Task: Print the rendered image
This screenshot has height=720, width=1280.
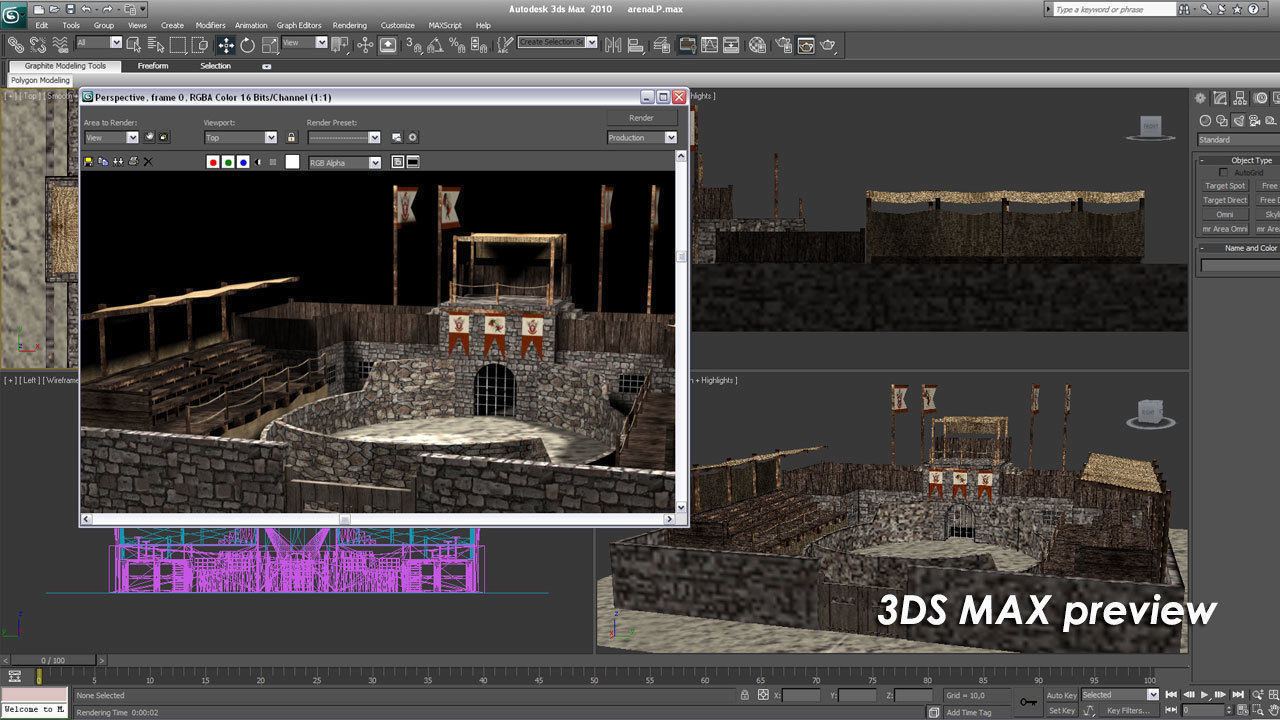Action: (x=133, y=161)
